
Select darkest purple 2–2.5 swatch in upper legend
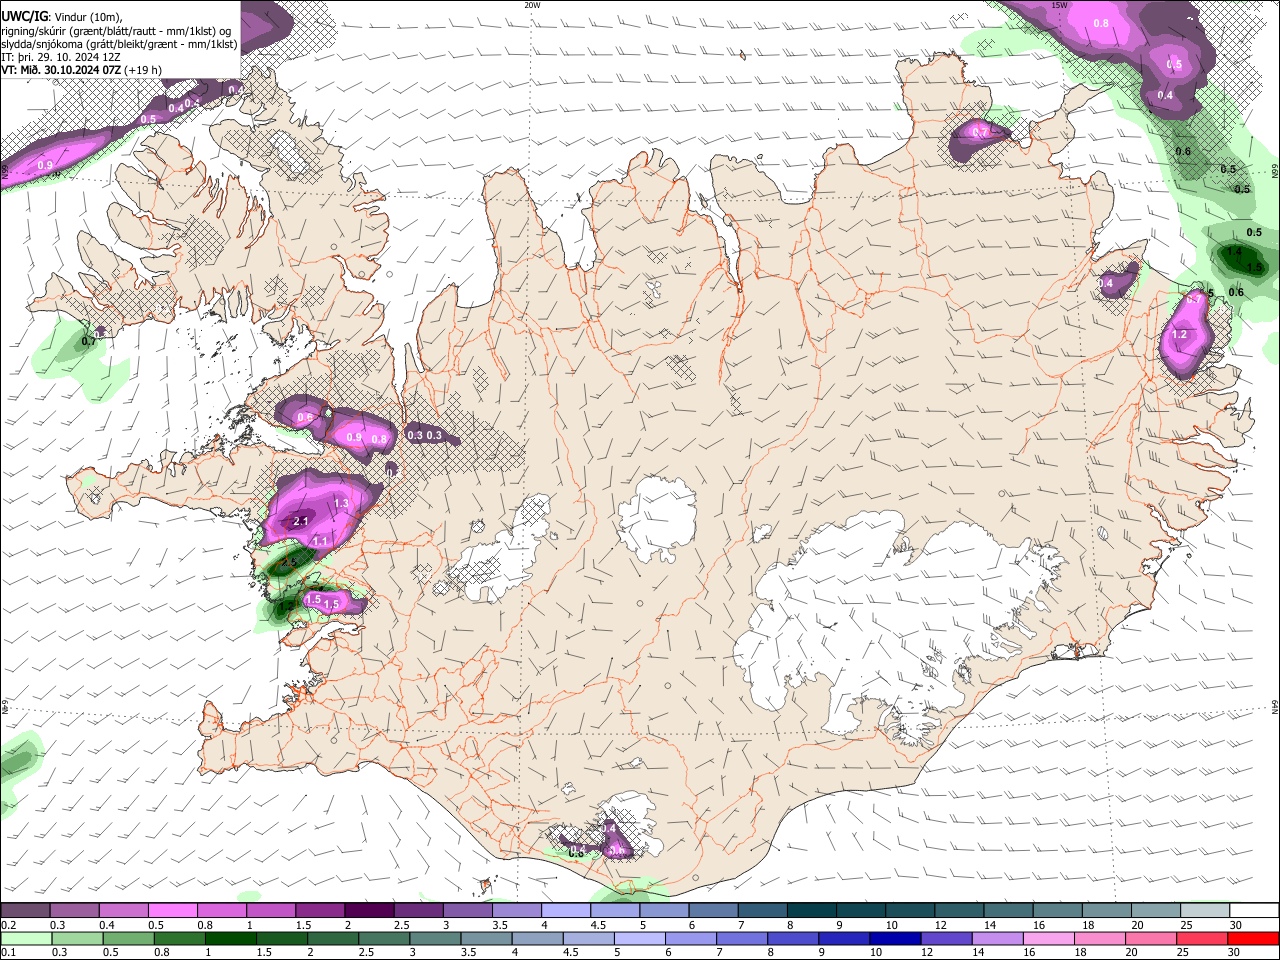[368, 911]
